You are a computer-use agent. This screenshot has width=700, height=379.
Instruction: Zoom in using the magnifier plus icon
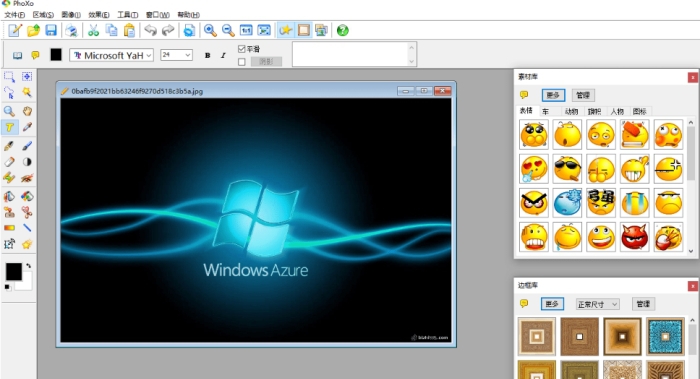tap(210, 30)
